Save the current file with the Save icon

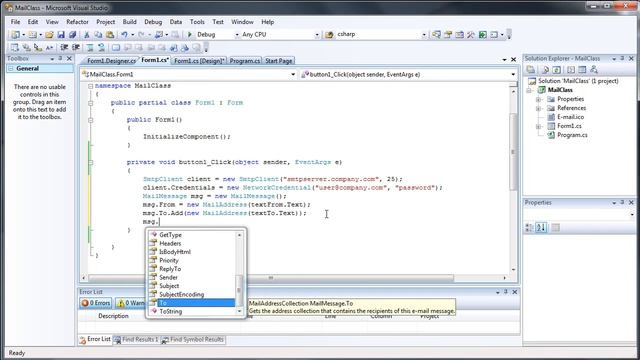coord(61,35)
